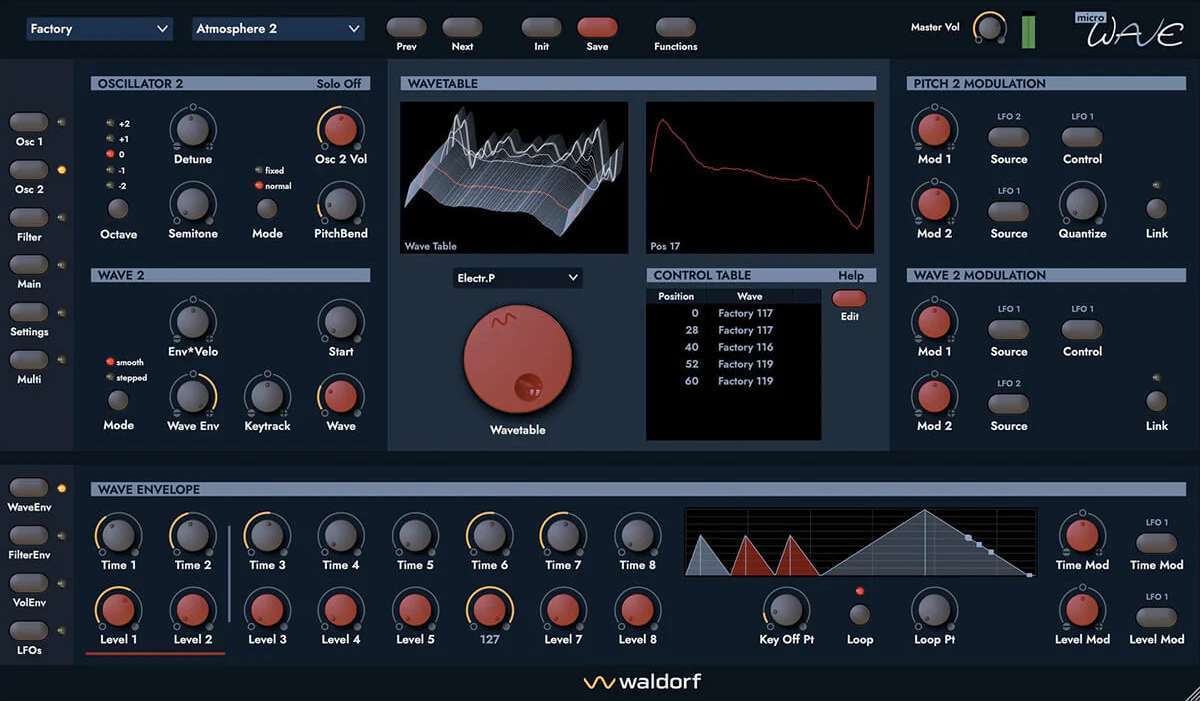Image resolution: width=1200 pixels, height=701 pixels.
Task: Expand the Electr.P wavetable selector
Action: pos(517,278)
